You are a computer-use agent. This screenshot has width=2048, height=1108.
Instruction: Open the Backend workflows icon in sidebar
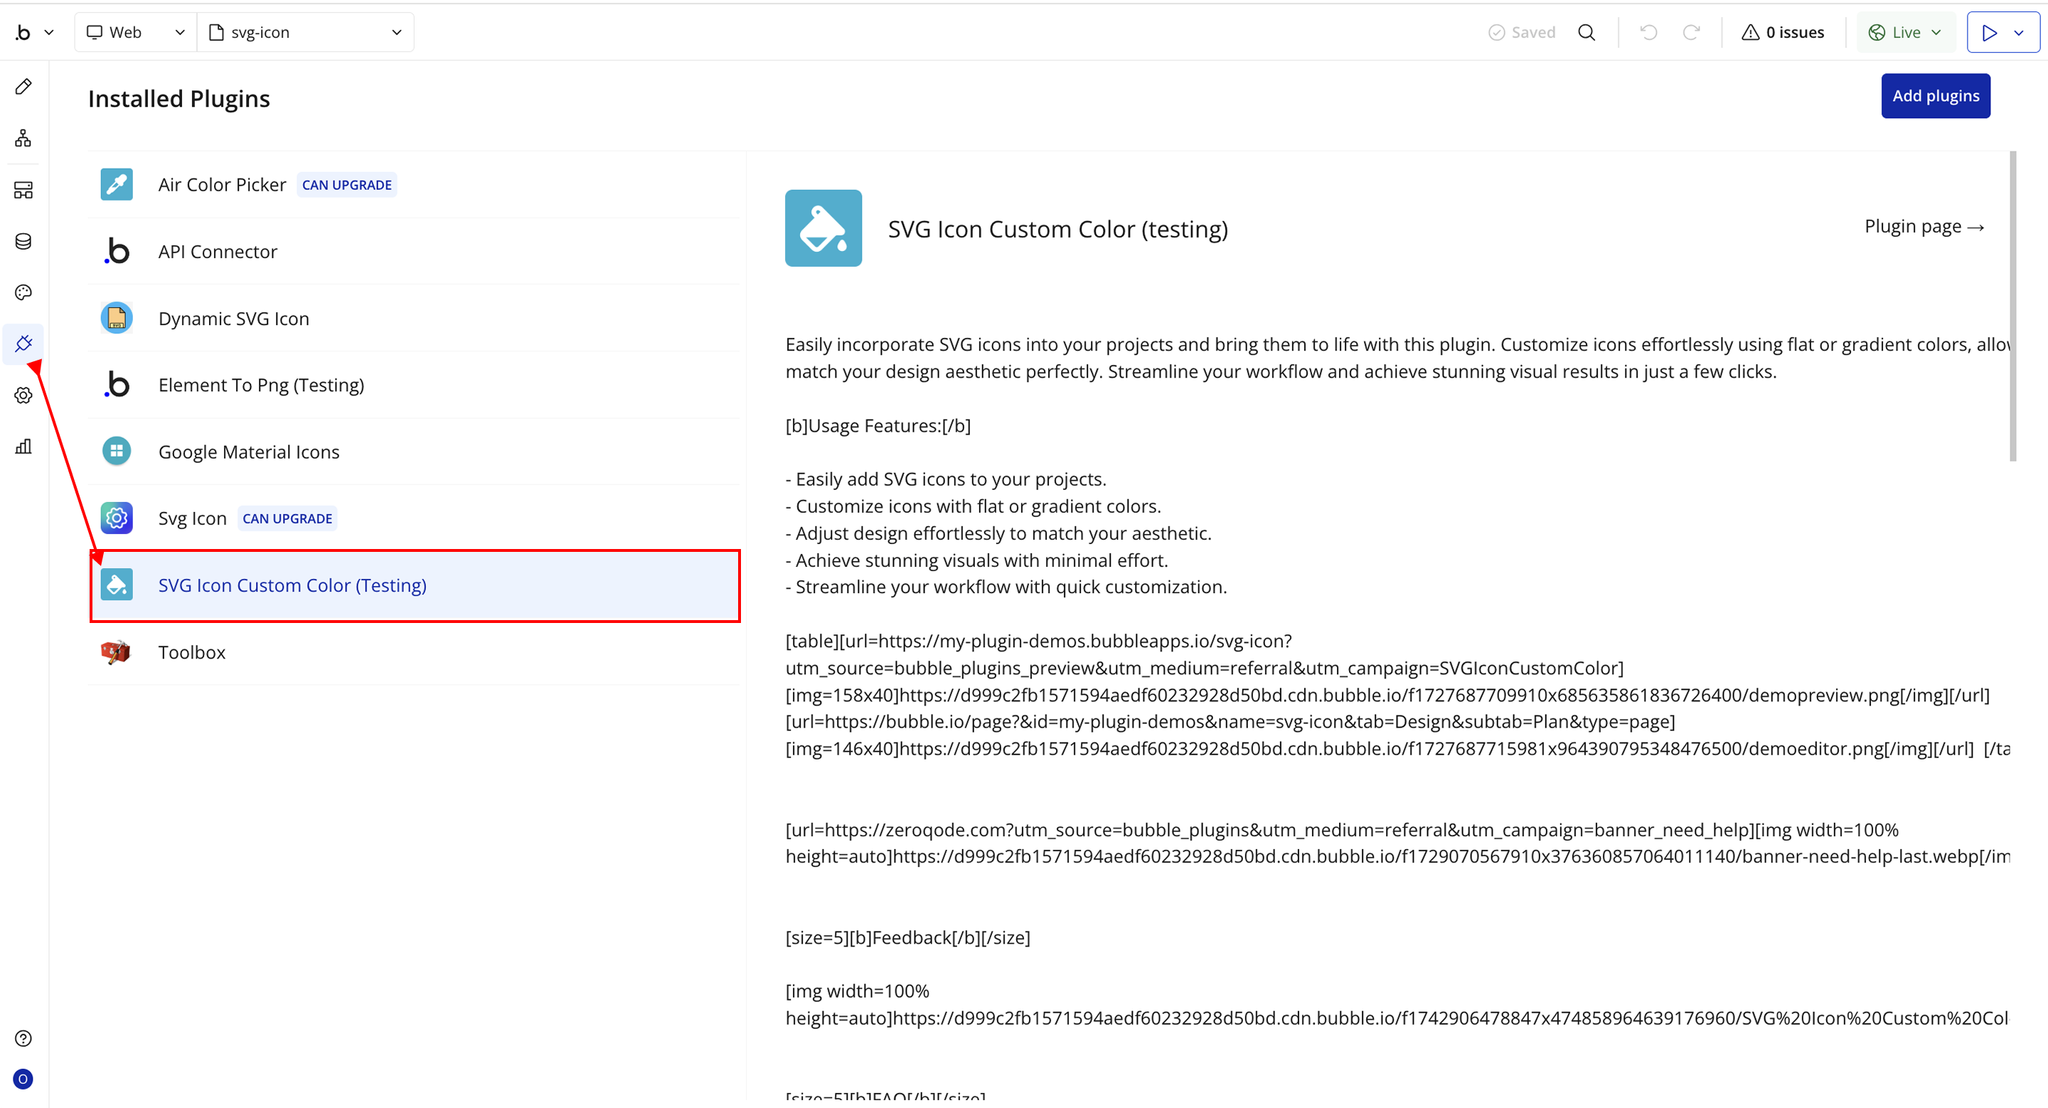point(23,190)
